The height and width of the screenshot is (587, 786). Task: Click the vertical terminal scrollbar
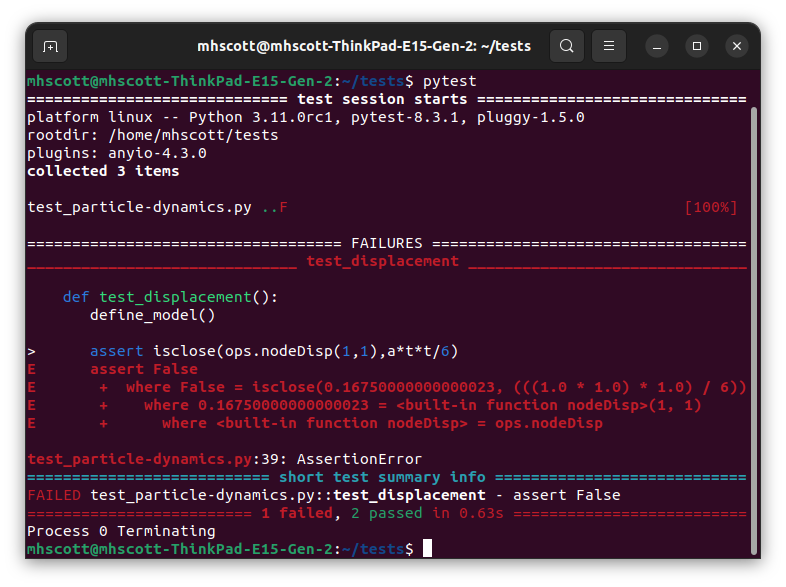[x=754, y=331]
